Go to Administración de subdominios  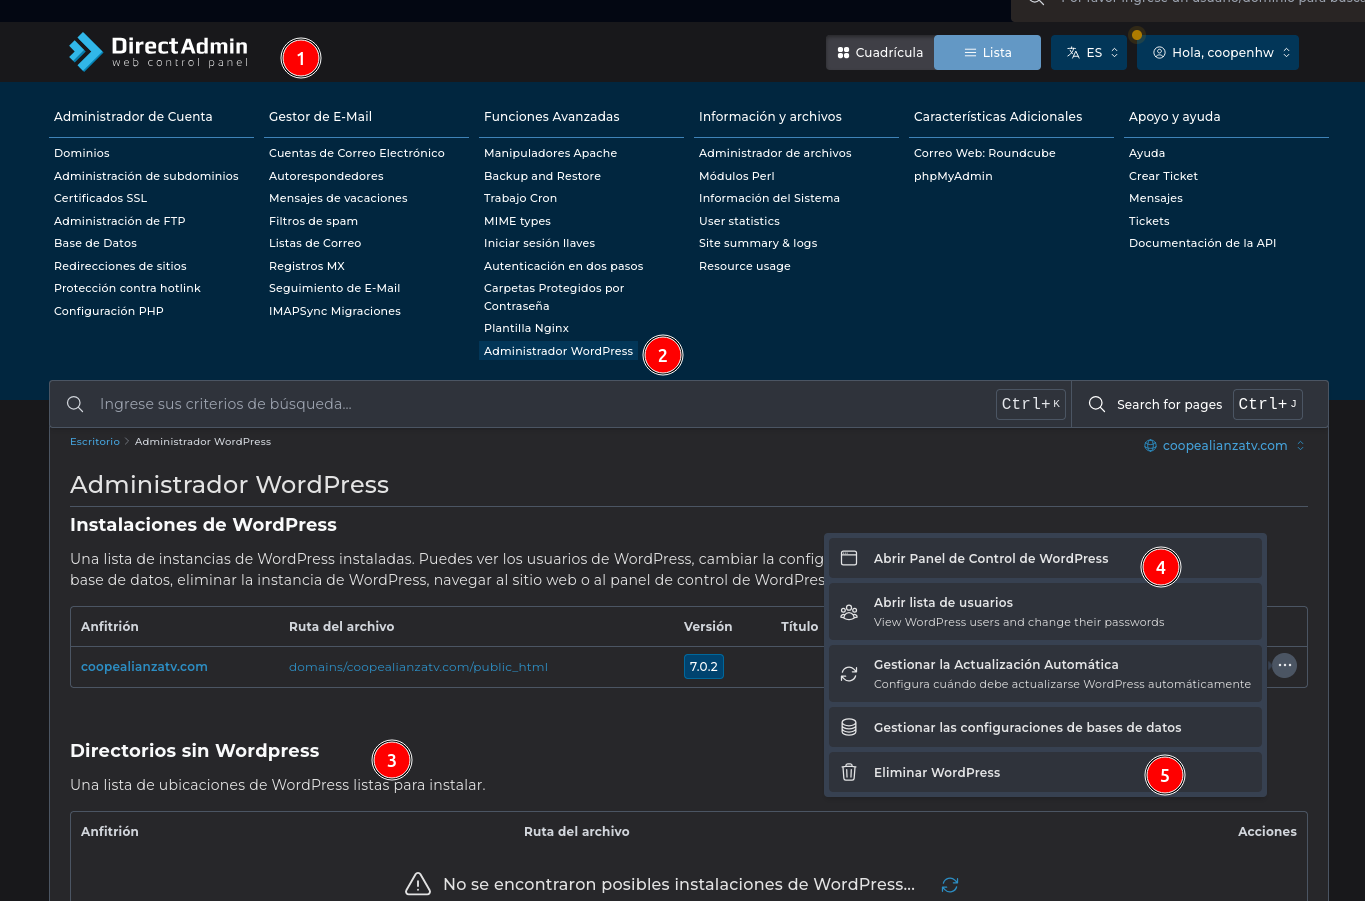pos(146,176)
